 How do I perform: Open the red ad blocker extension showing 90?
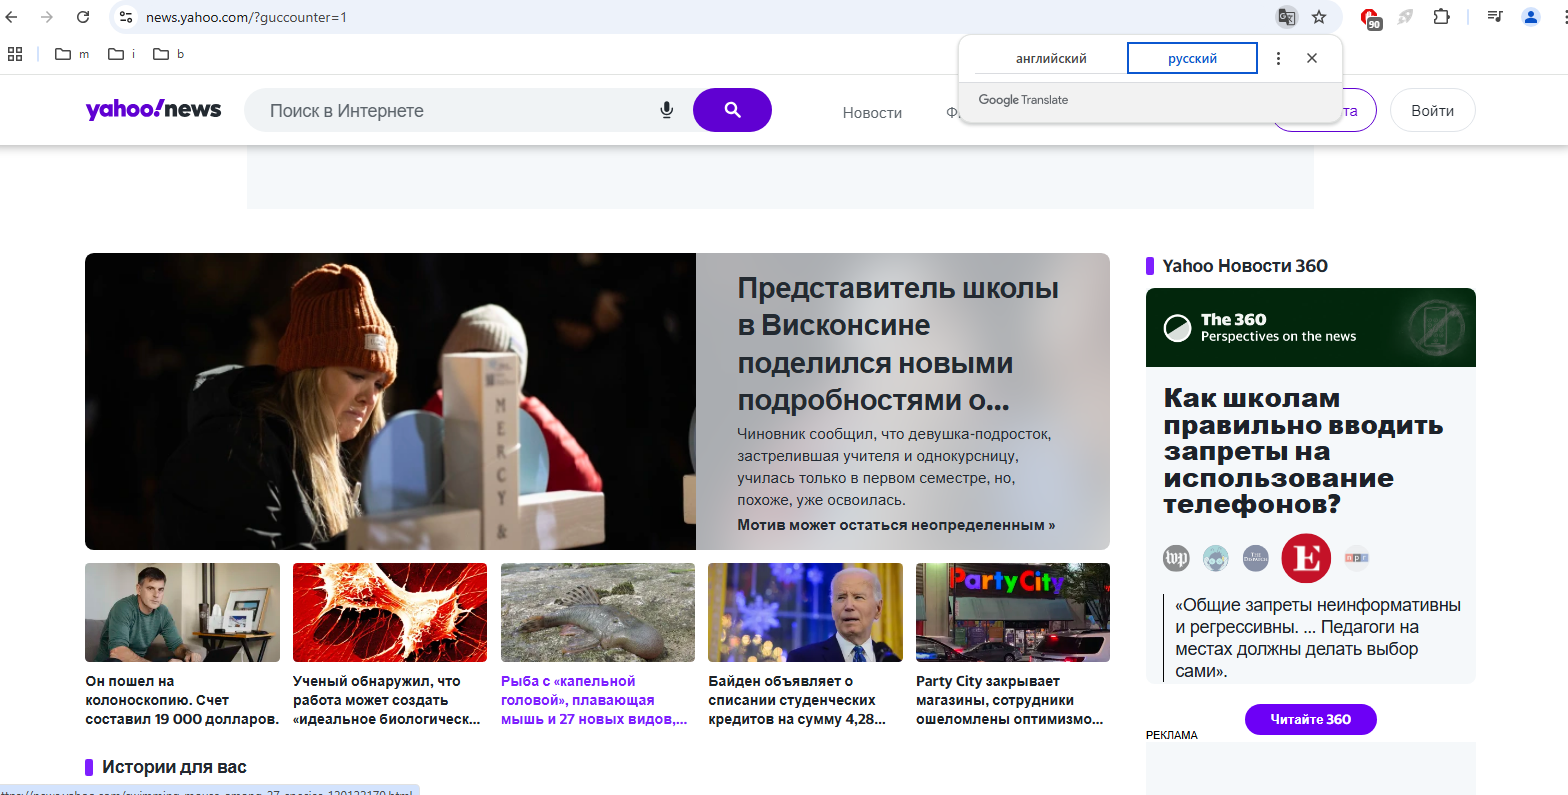1371,18
